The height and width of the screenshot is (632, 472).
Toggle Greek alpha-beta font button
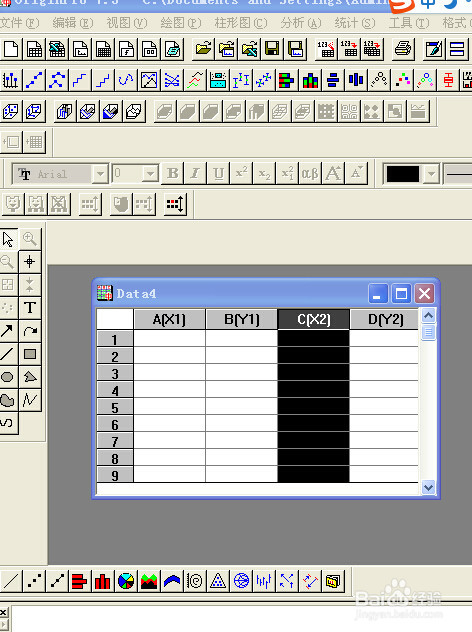310,174
